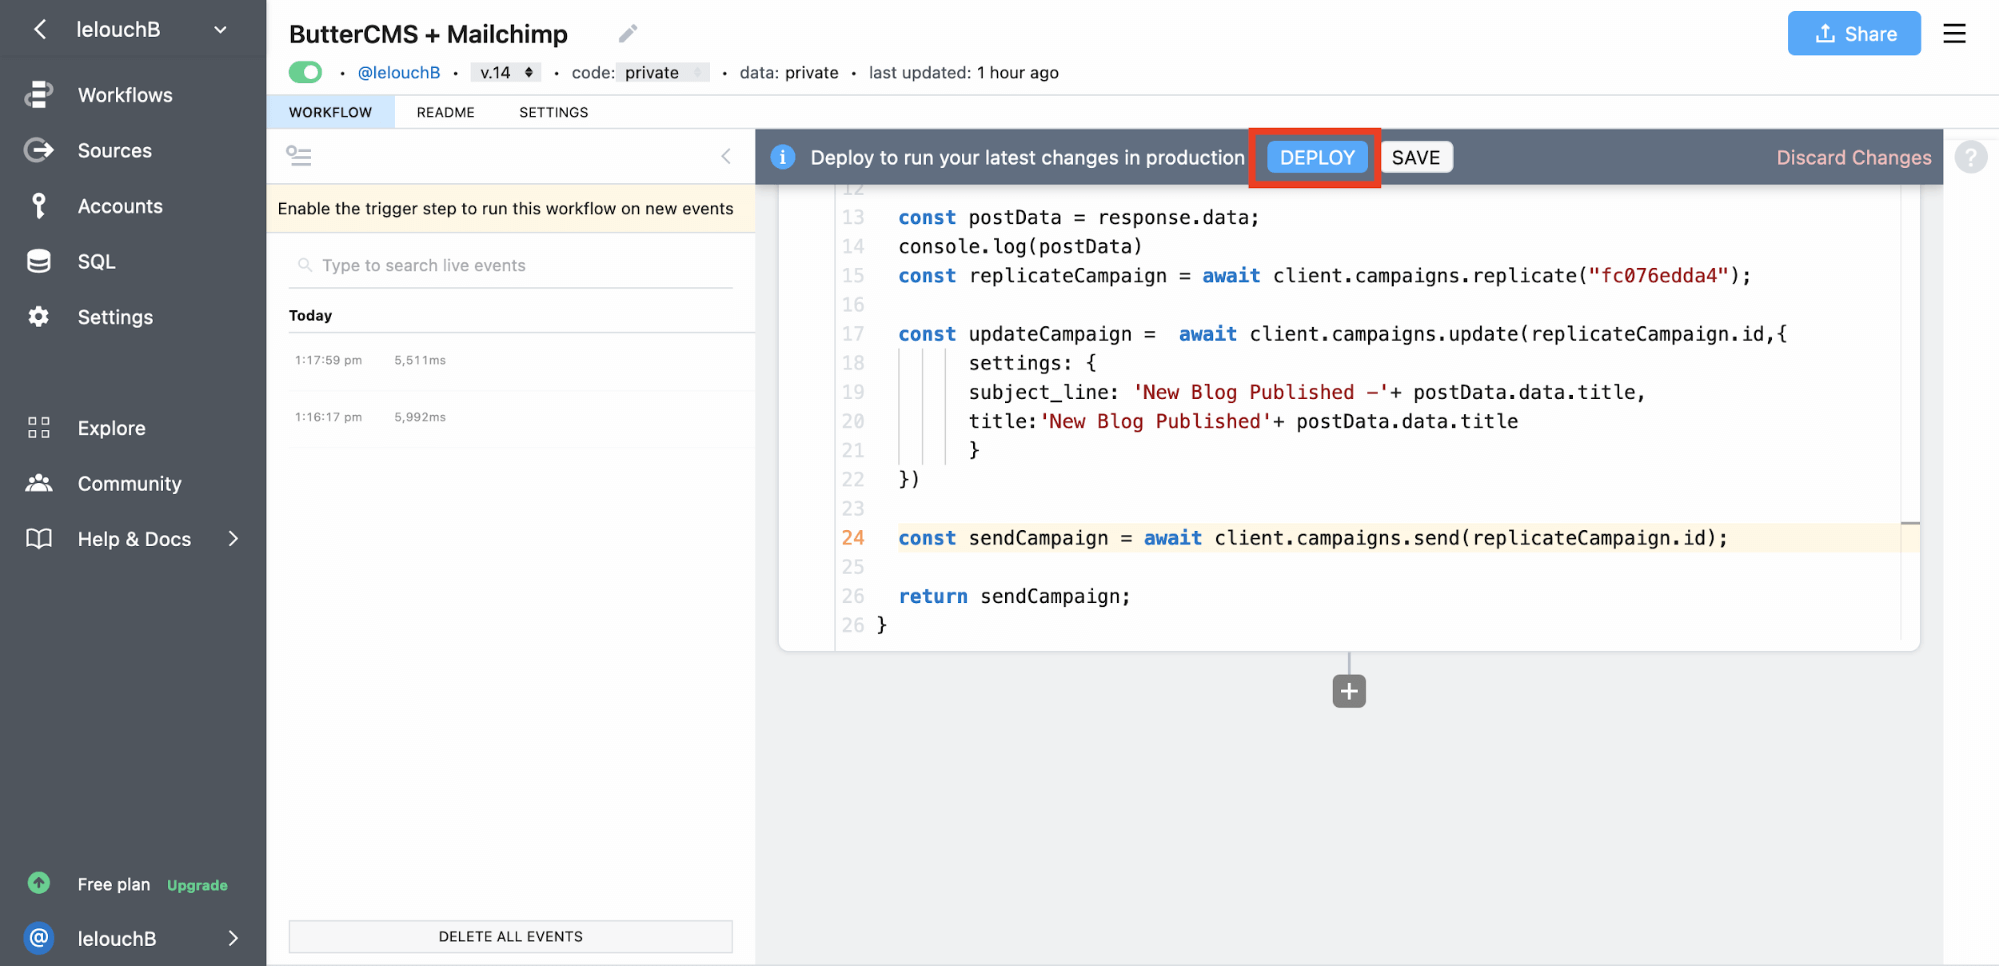Switch to the WORKFLOW tab
The width and height of the screenshot is (1999, 966).
point(330,112)
